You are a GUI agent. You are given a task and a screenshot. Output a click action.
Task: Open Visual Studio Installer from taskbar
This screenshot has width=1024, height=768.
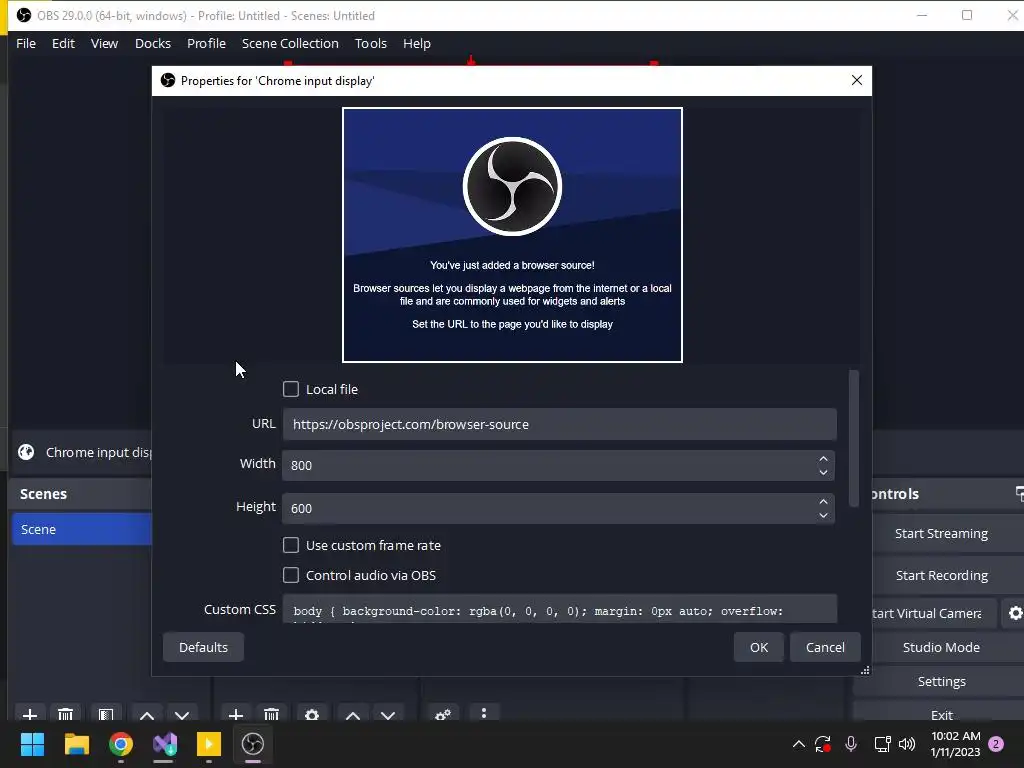[x=165, y=744]
